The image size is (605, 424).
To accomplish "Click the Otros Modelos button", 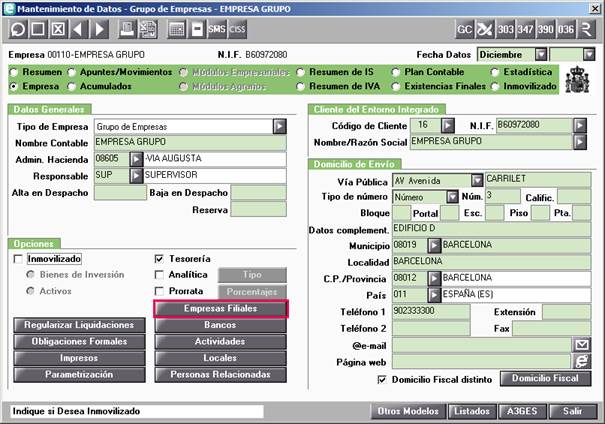I will pos(408,411).
